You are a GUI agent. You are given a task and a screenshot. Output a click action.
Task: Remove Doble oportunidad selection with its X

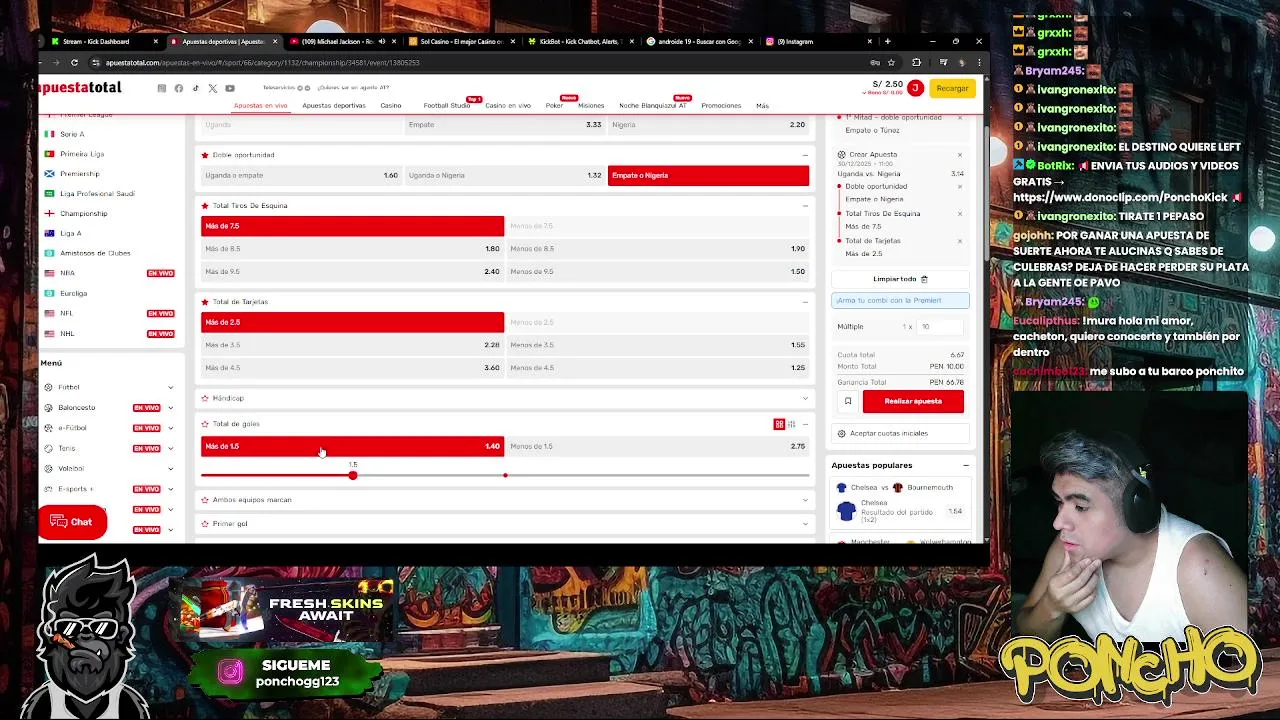[960, 186]
